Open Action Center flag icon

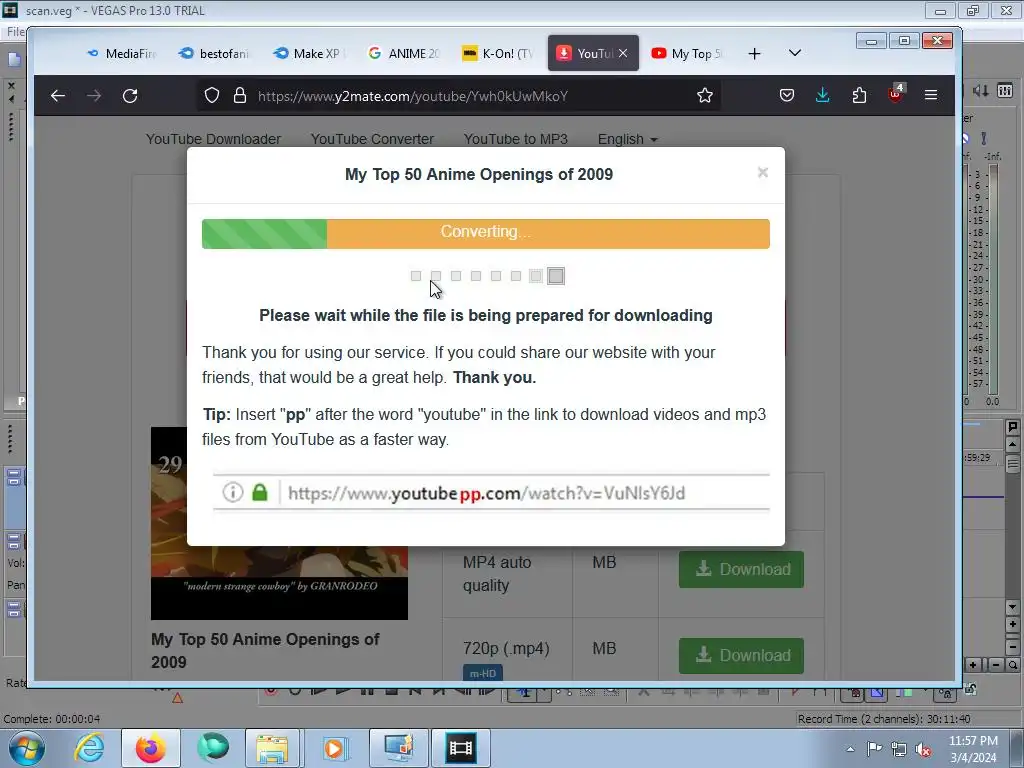pos(874,749)
